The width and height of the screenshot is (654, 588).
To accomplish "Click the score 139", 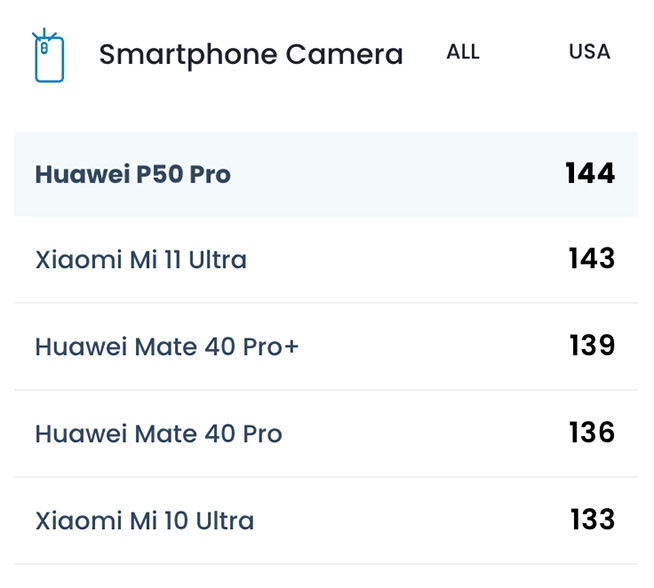I will (591, 346).
